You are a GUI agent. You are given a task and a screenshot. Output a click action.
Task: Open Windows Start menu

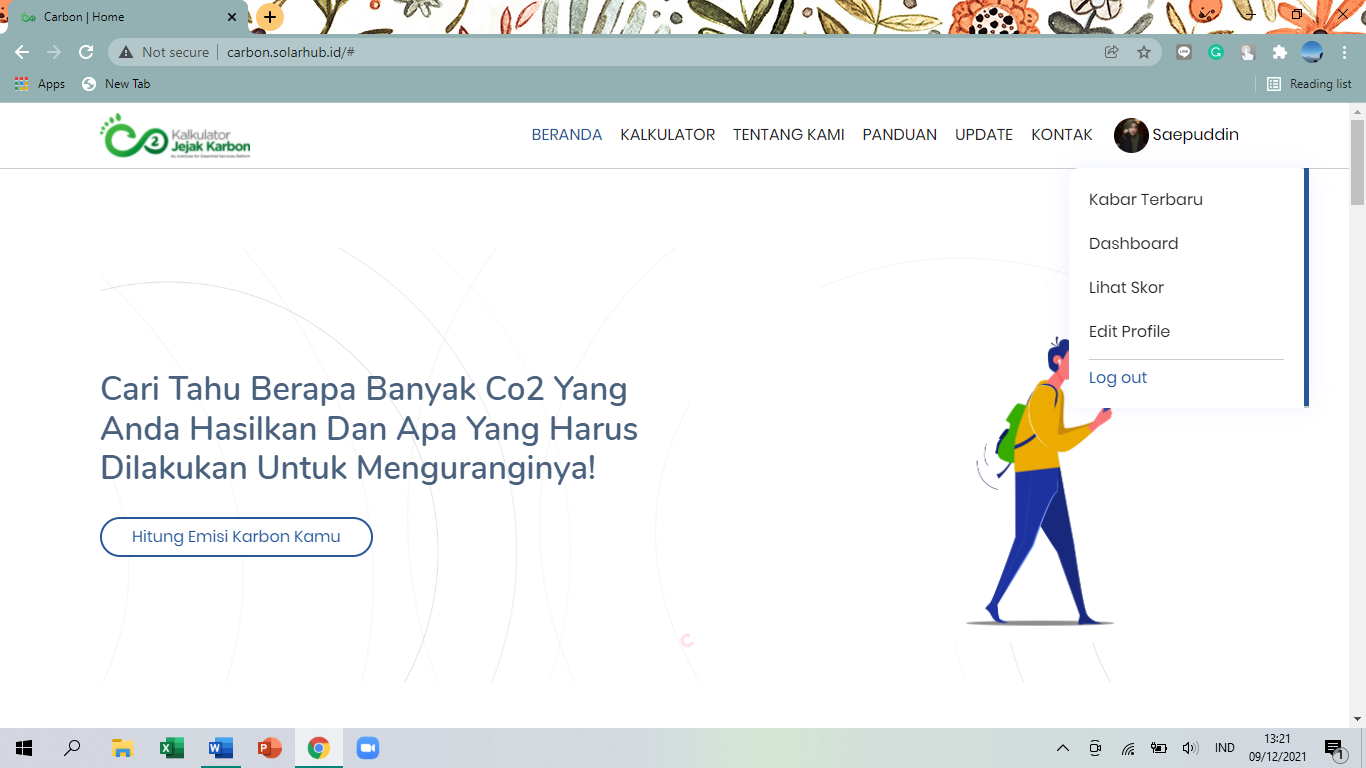pyautogui.click(x=24, y=748)
